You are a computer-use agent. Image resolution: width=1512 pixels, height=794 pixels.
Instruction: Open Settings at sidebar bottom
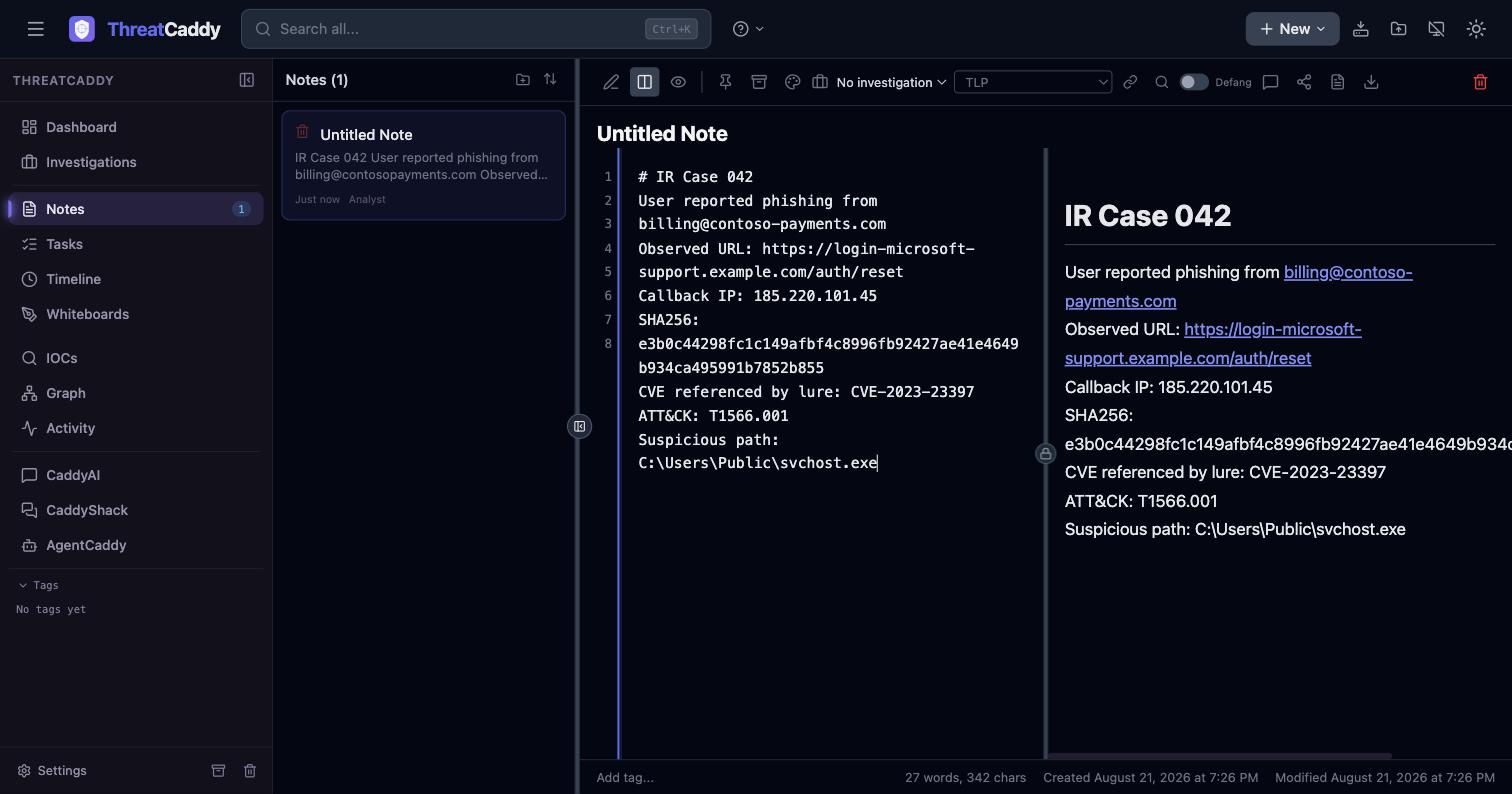53,771
